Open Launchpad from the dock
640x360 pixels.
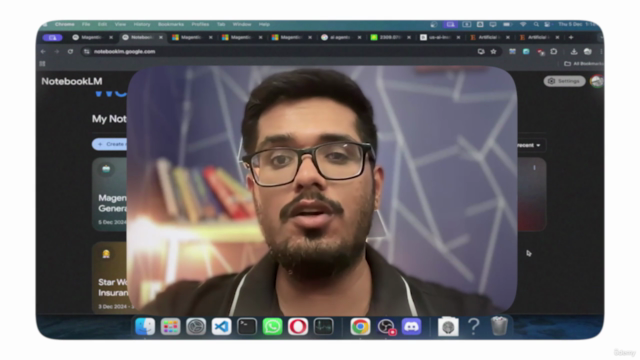(170, 327)
